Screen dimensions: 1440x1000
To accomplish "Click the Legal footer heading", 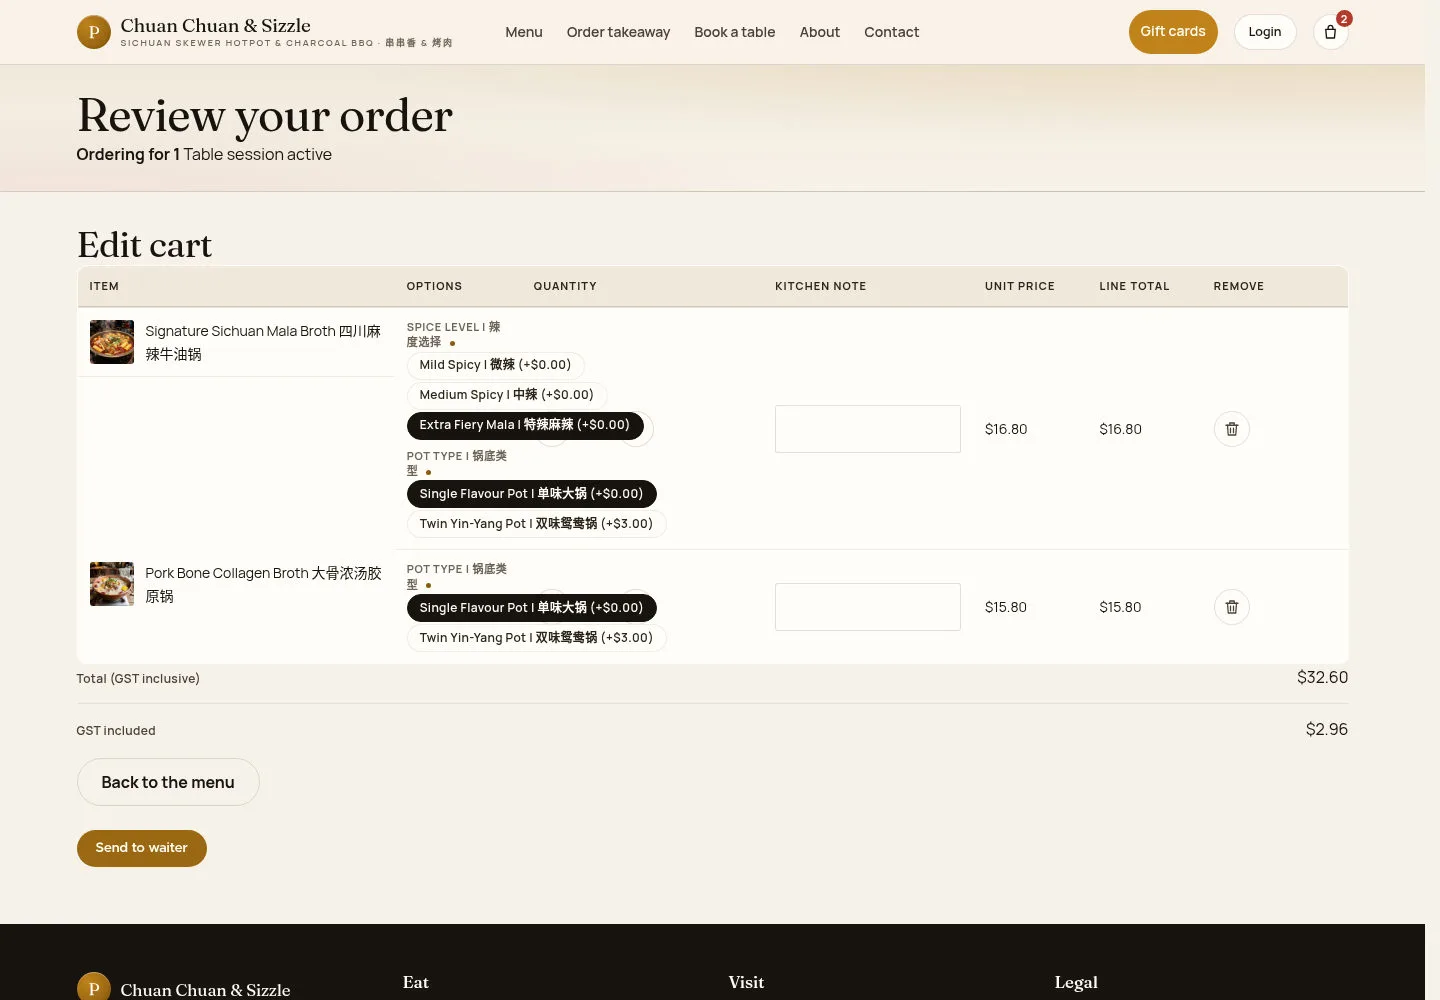I will [x=1076, y=982].
